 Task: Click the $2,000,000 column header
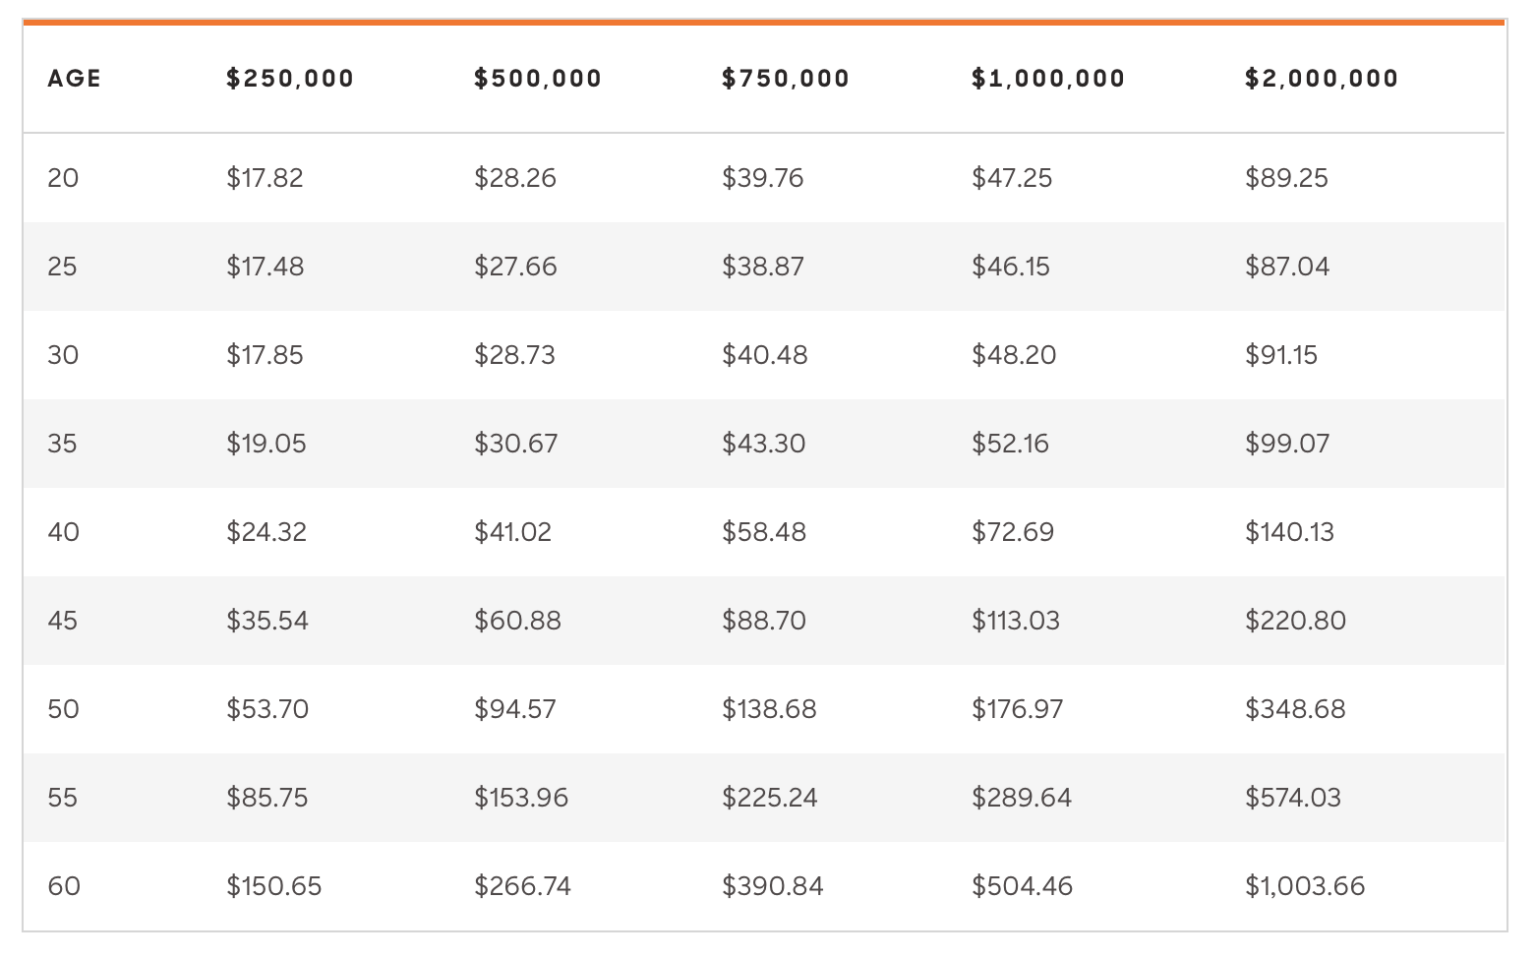(1321, 79)
